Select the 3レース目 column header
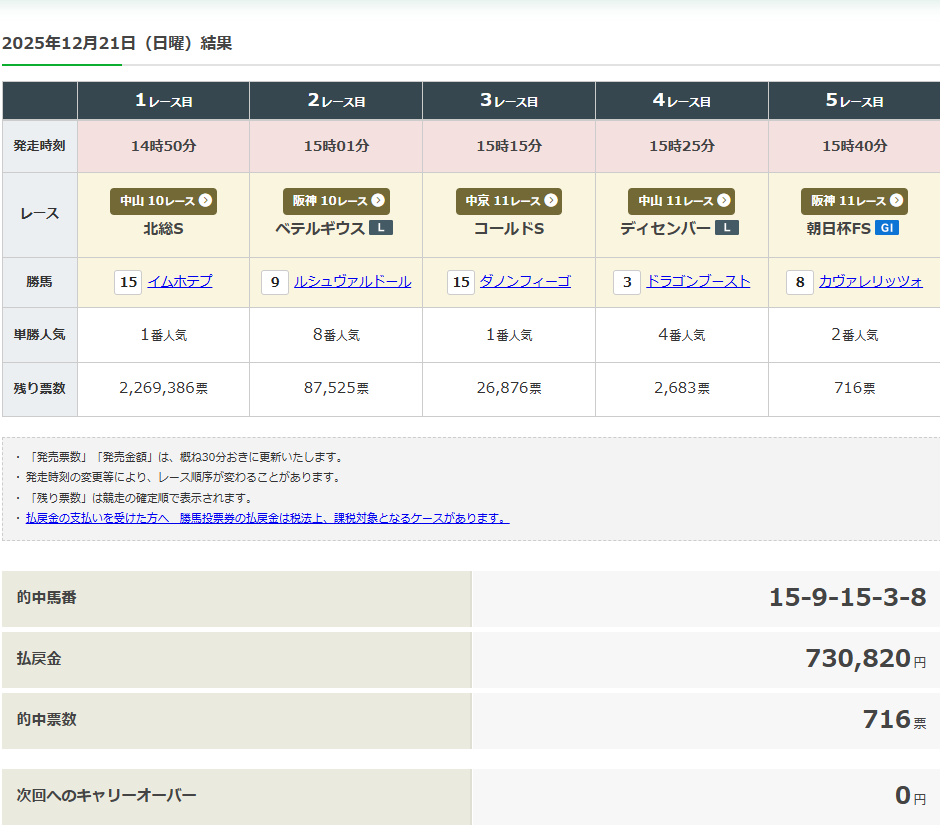This screenshot has width=940, height=836. pos(509,101)
